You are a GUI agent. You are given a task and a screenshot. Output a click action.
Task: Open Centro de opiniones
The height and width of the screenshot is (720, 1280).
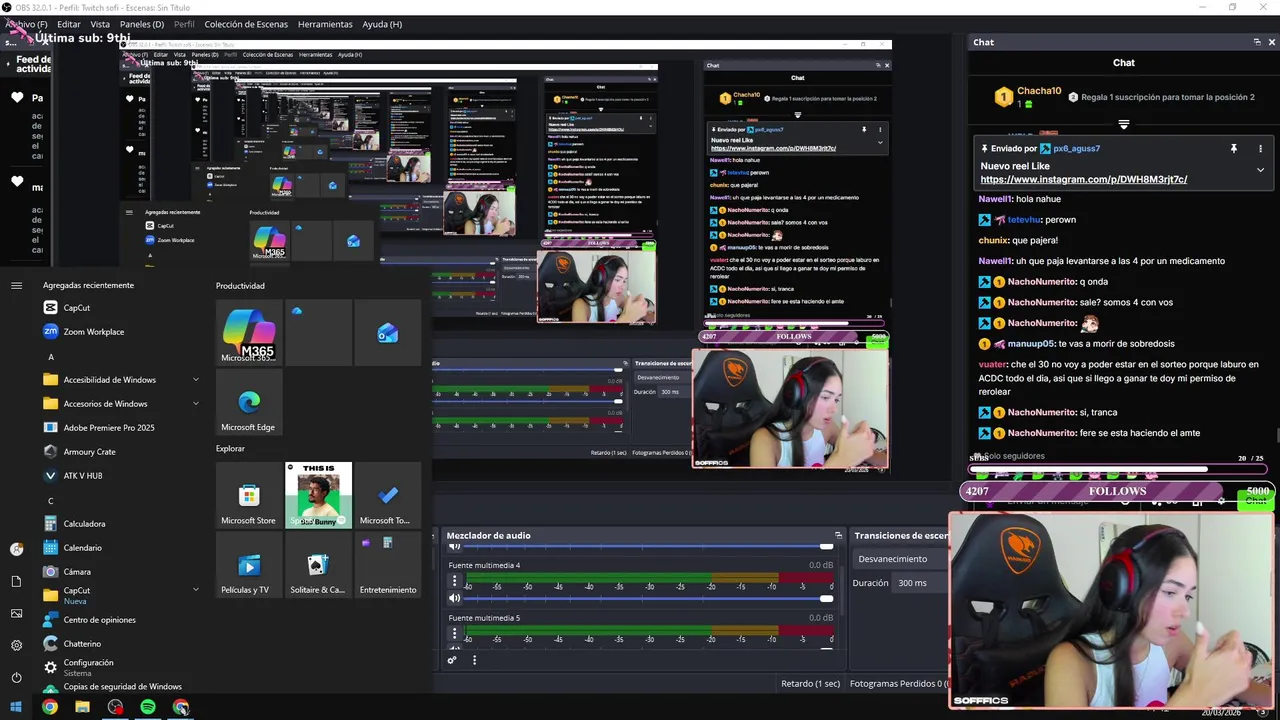[120, 620]
